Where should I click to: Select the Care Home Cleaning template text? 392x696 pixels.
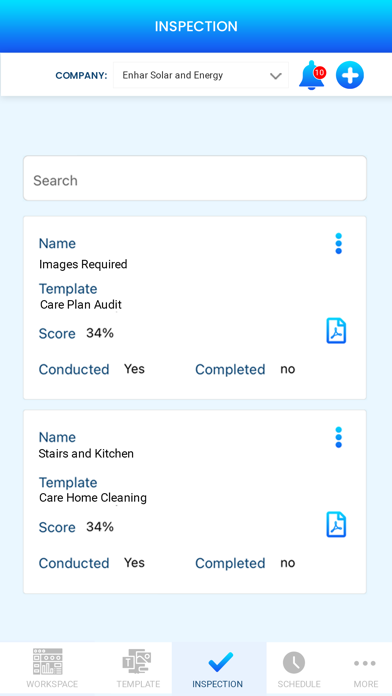pos(93,498)
